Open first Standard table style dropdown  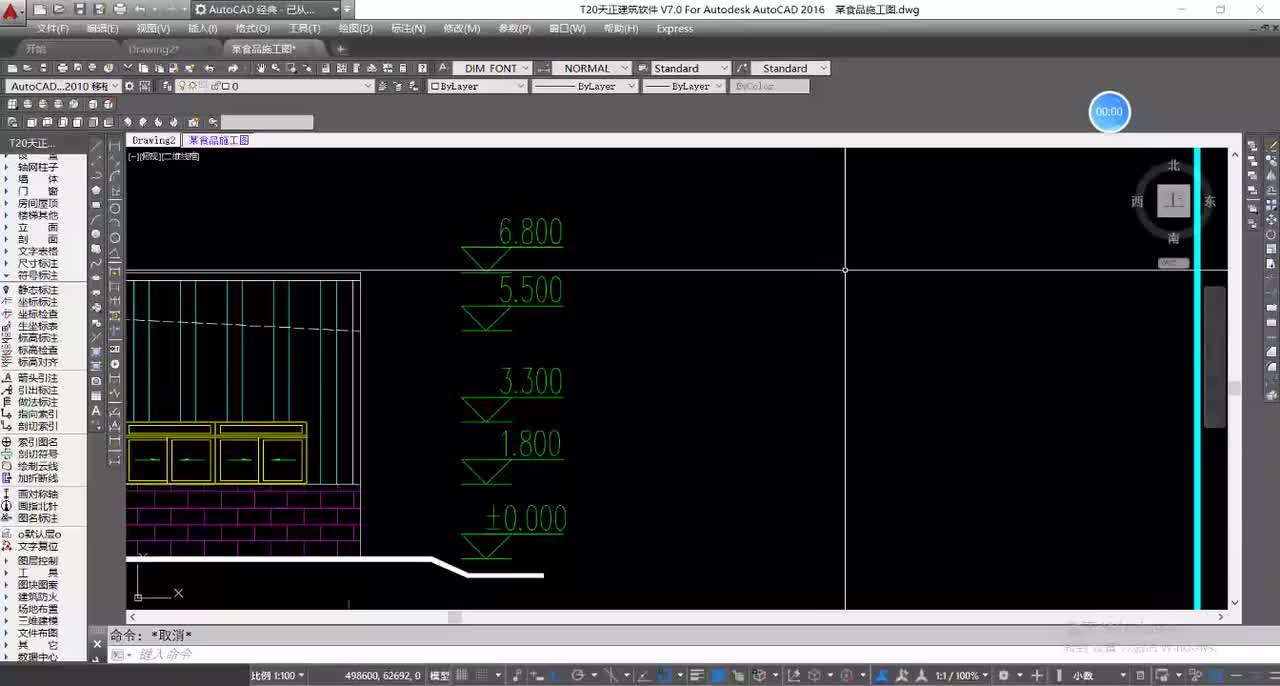pos(691,68)
